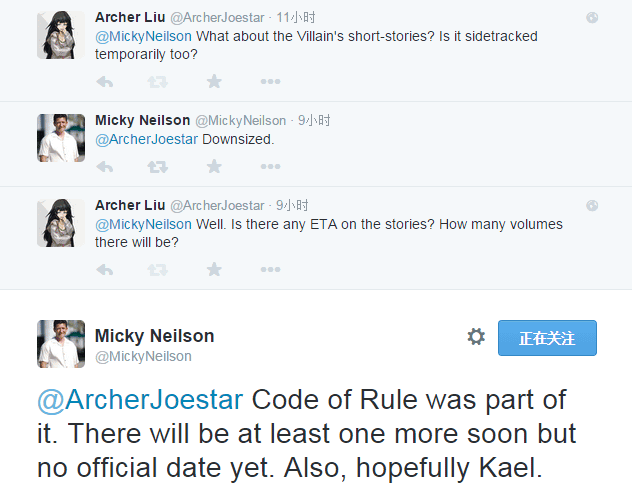This screenshot has height=494, width=632.
Task: Favorite the "Villain's short-stories" tweet with star
Action: [213, 81]
